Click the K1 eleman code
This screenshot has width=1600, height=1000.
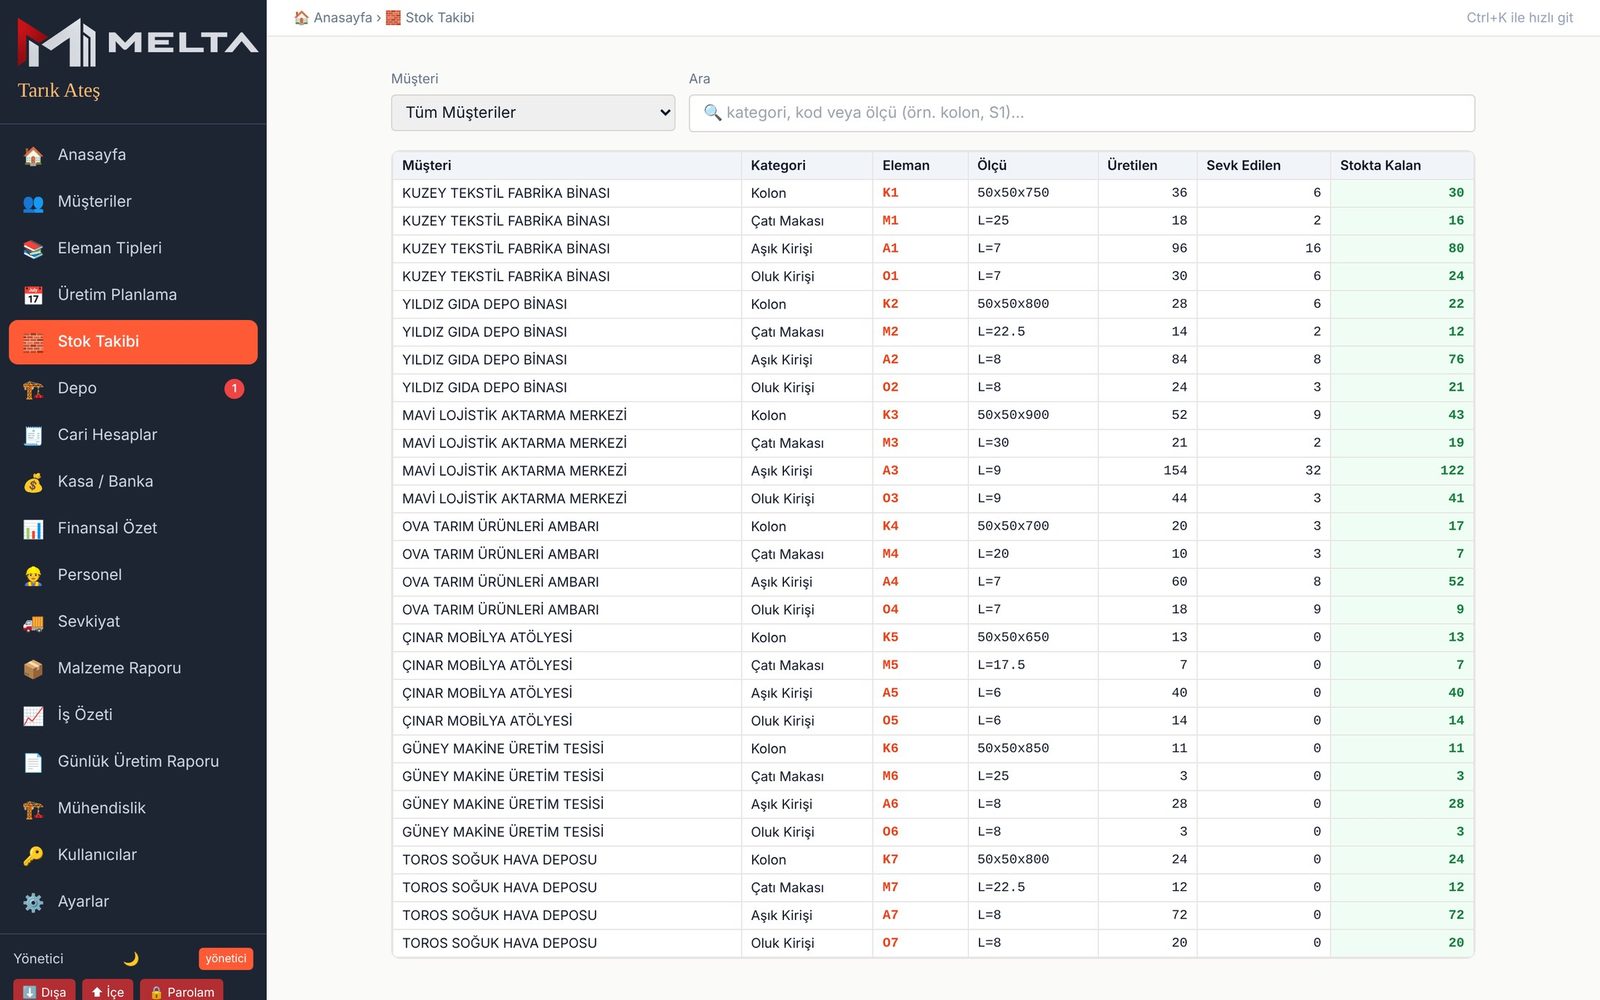890,193
